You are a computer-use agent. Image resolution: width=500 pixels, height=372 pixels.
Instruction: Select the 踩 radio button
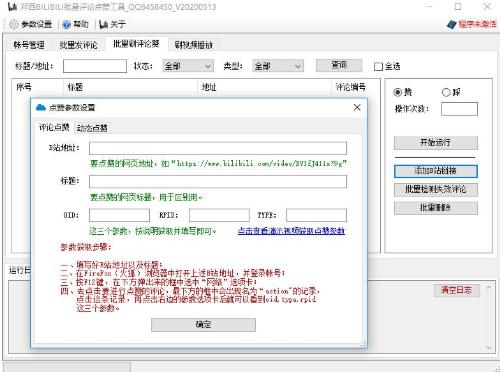pyautogui.click(x=446, y=92)
